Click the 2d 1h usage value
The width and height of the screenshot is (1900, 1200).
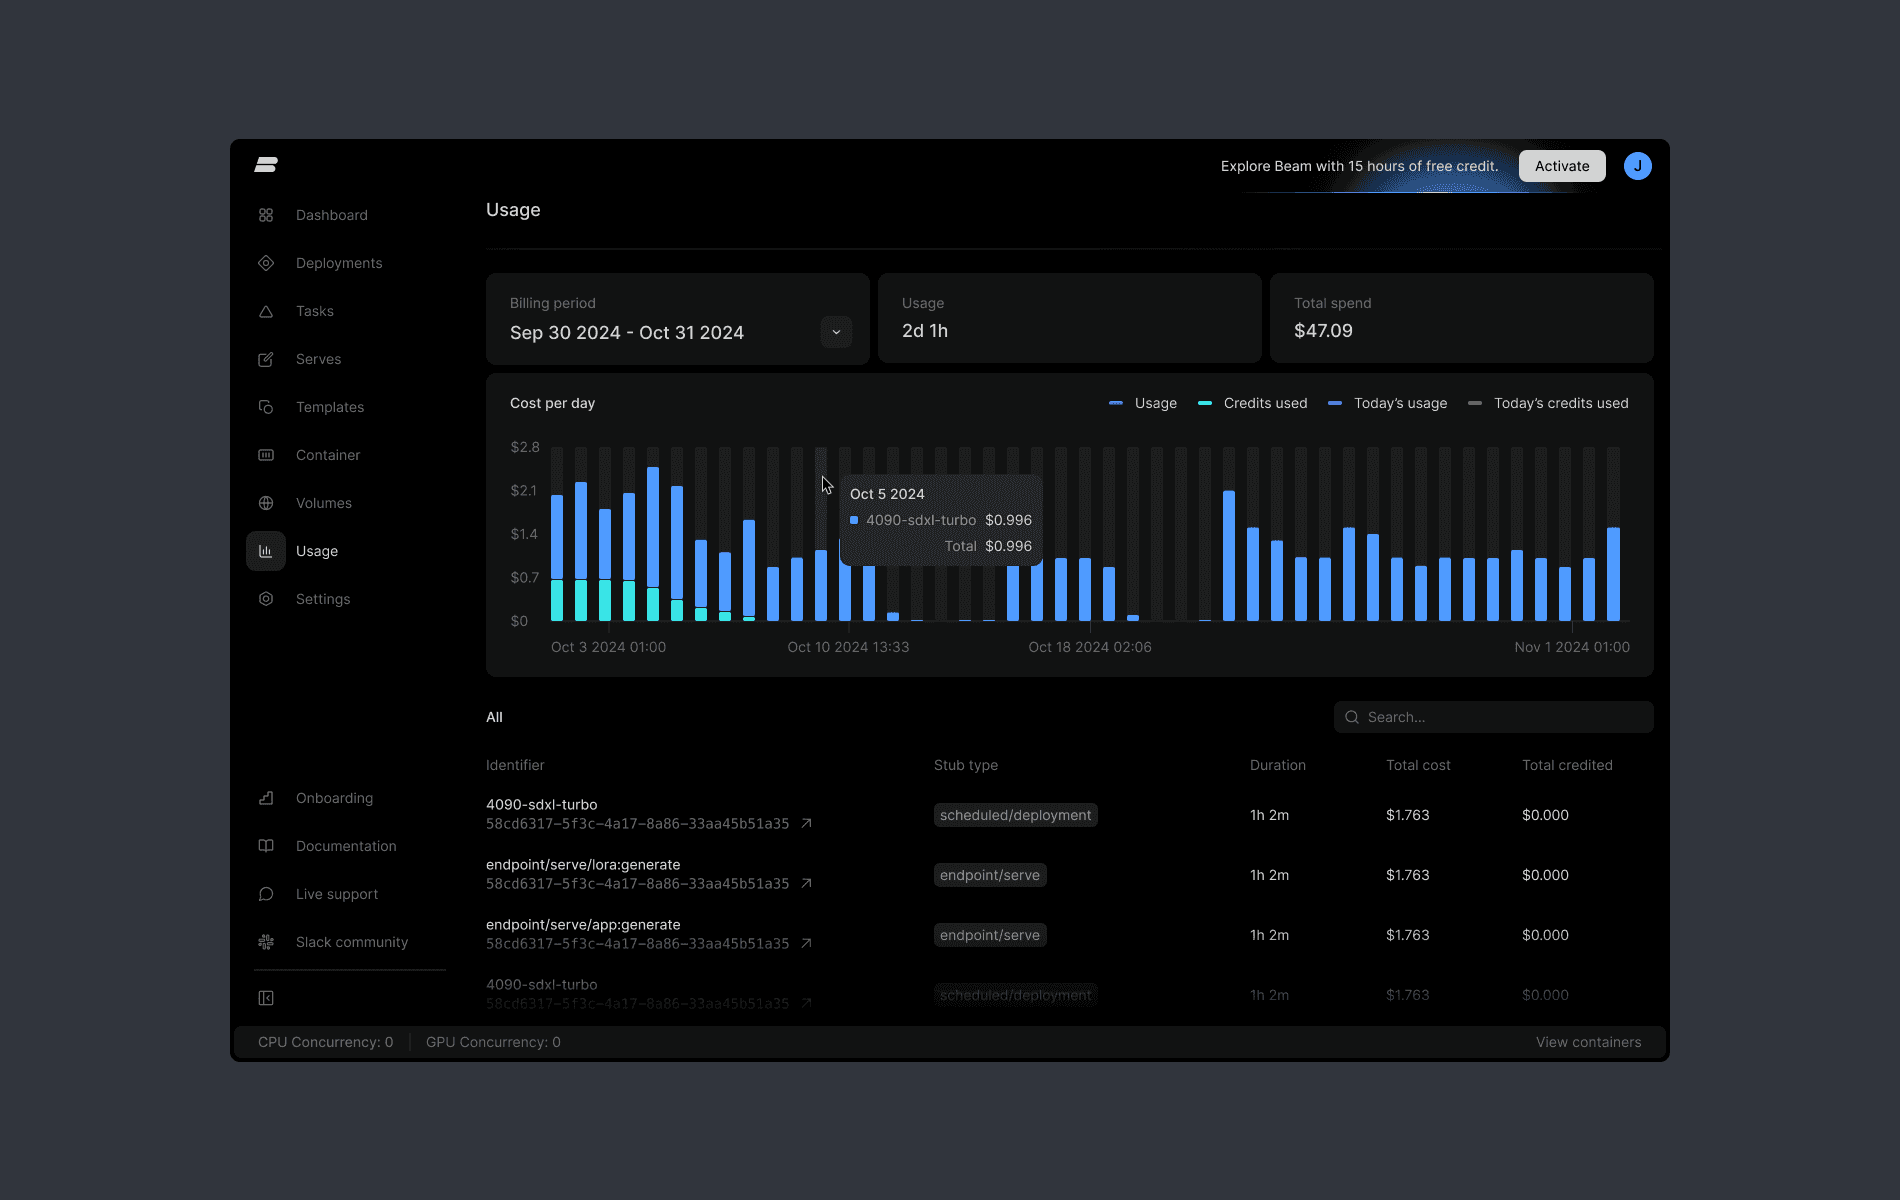pyautogui.click(x=925, y=331)
